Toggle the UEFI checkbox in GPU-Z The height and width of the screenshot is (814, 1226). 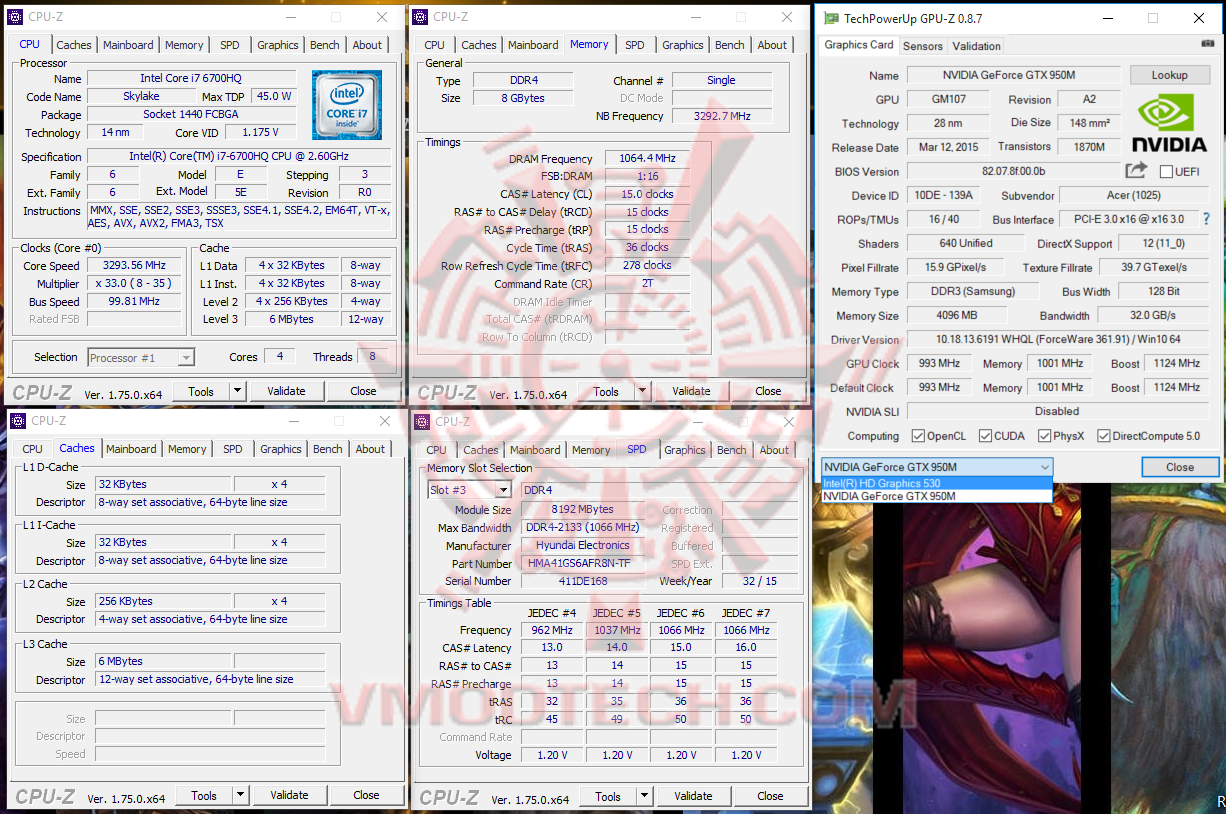click(x=1166, y=172)
